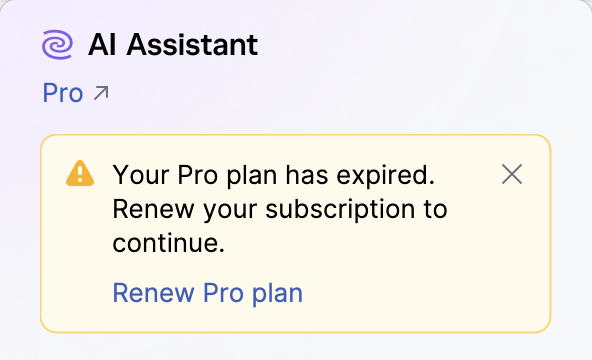This screenshot has width=592, height=360.
Task: Select the AI Assistant heading text
Action: [x=173, y=45]
